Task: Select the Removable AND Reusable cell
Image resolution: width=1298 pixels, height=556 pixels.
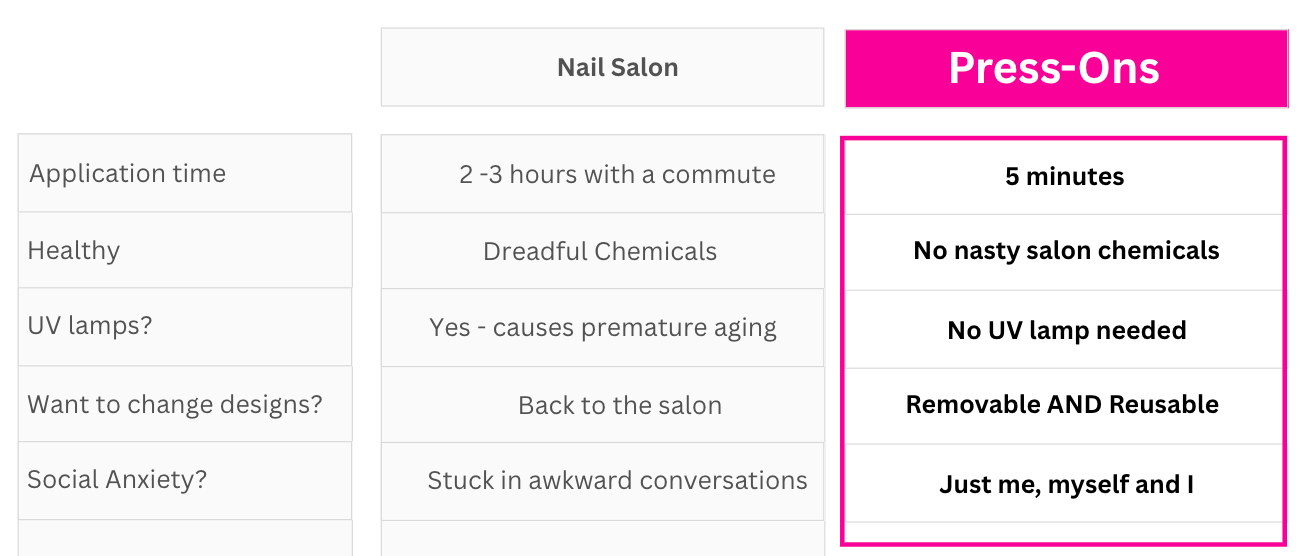Action: (x=1064, y=405)
